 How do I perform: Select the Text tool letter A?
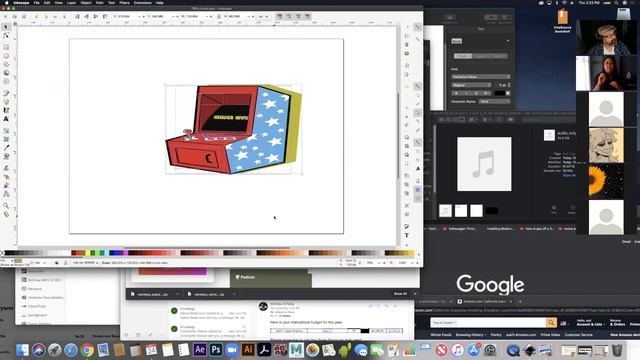click(6, 119)
